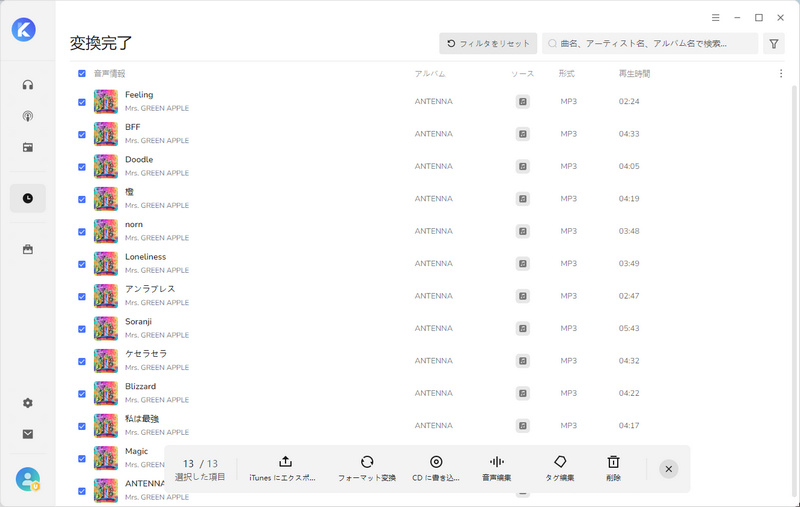Select the track title Doodle
800x507 pixels.
point(139,160)
